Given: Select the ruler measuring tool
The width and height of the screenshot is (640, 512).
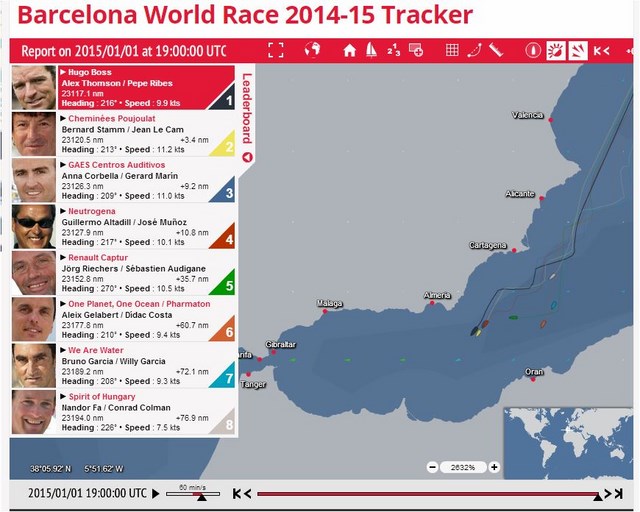Looking at the screenshot, I should pos(496,50).
